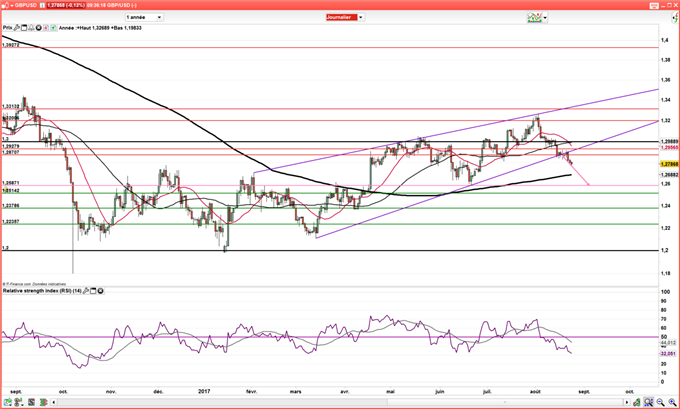This screenshot has width=680, height=409.
Task: Click the 1,26882 price axis label
Action: [x=669, y=175]
